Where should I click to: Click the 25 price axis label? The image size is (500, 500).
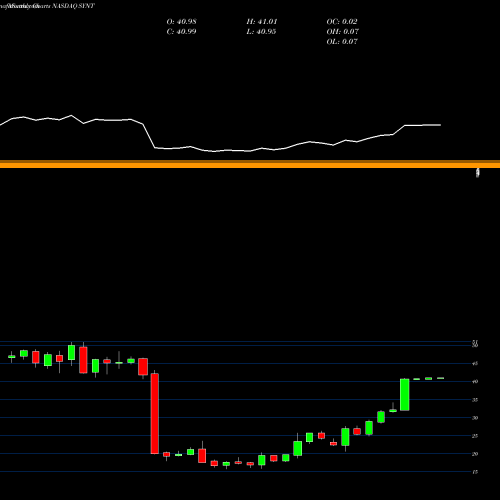click(x=475, y=436)
